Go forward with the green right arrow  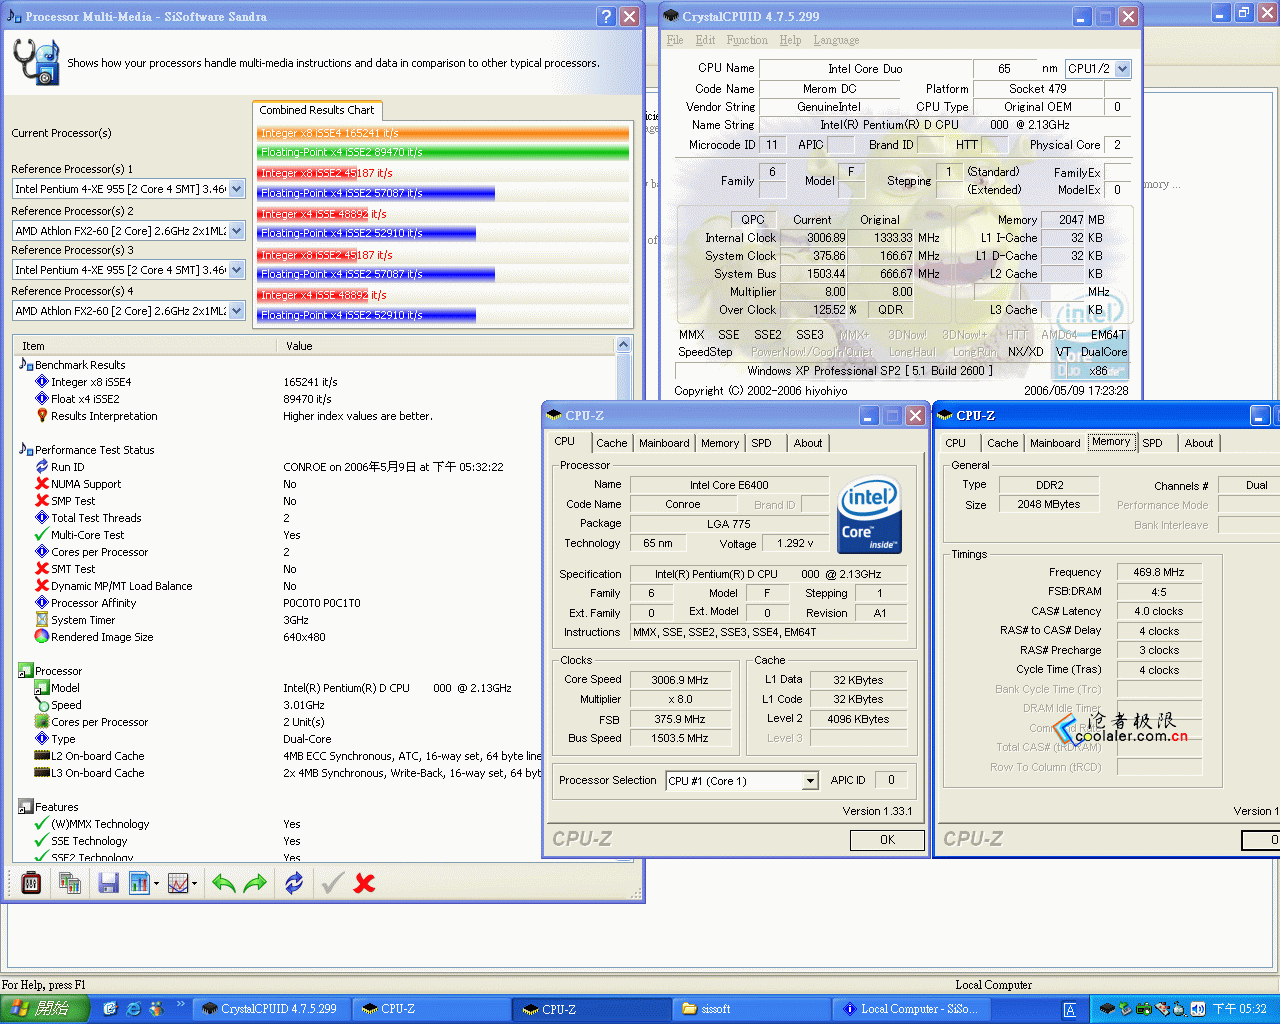tap(256, 883)
